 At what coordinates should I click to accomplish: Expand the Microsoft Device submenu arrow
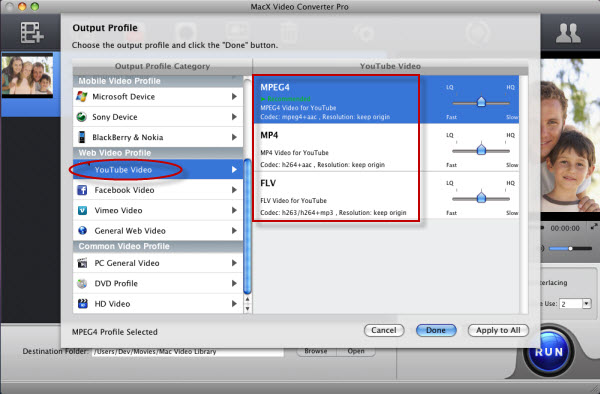(234, 96)
